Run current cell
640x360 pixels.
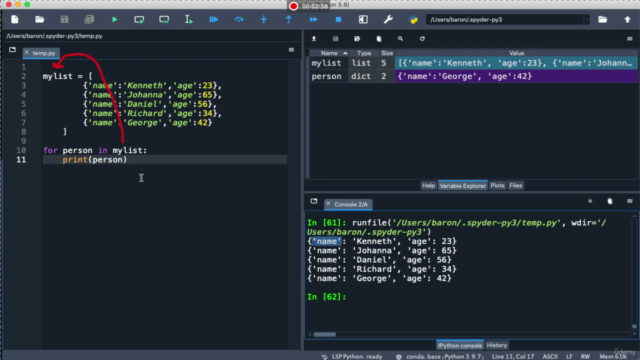[139, 19]
